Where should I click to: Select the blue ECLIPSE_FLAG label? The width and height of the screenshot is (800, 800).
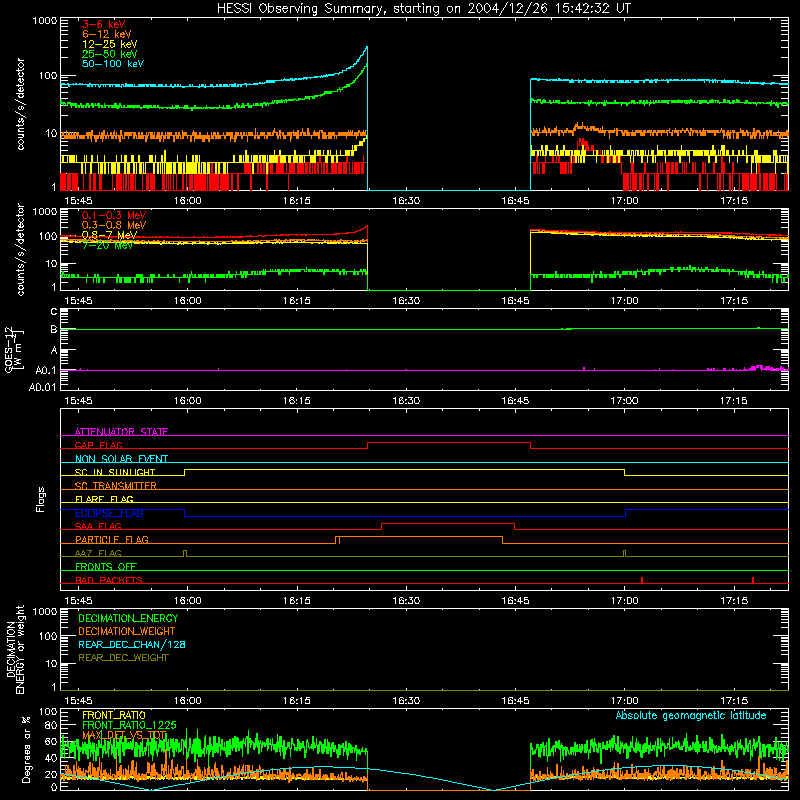pyautogui.click(x=109, y=513)
